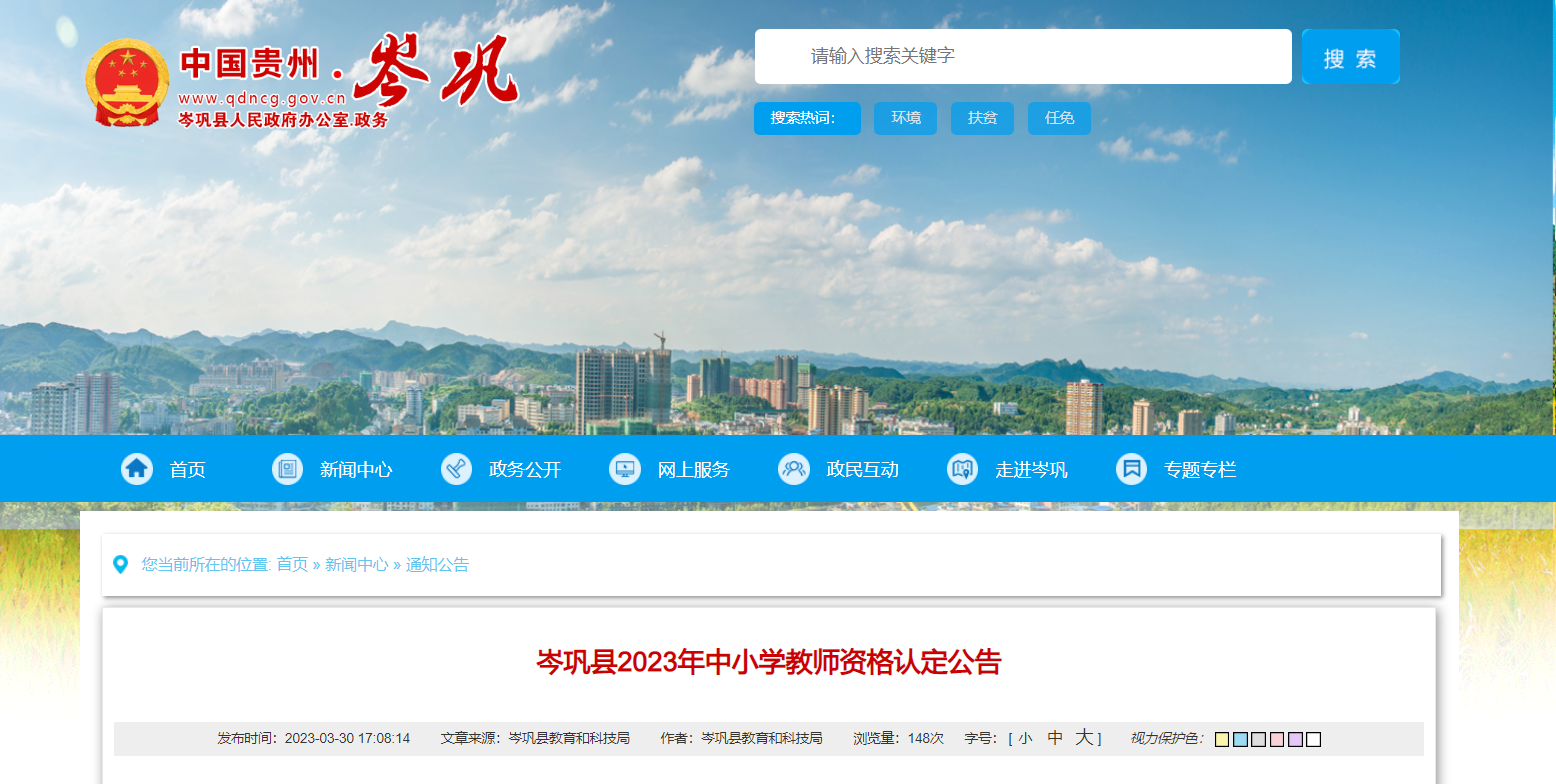Click the 岑巩 calligraphy site title
The width and height of the screenshot is (1556, 784).
pos(435,72)
